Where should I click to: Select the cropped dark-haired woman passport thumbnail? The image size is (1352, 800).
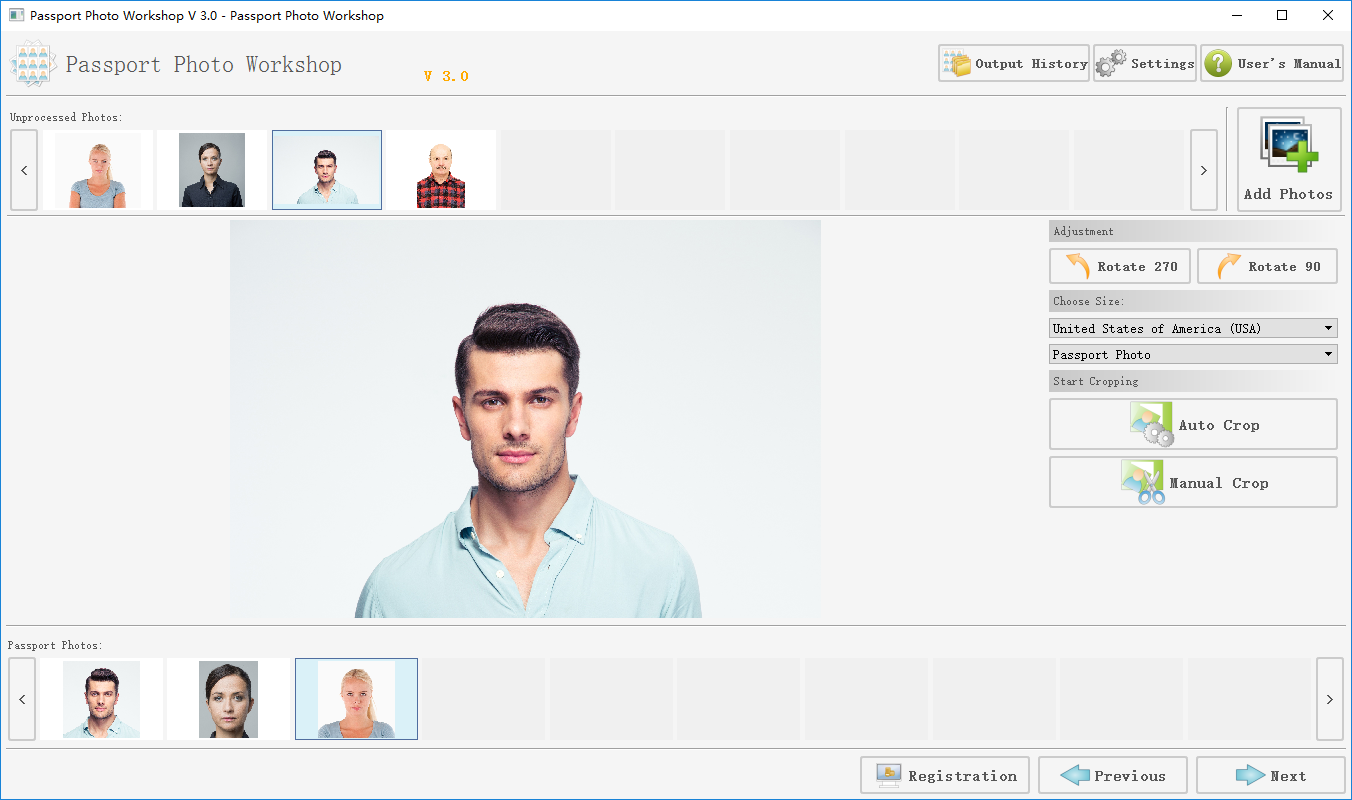pos(228,699)
